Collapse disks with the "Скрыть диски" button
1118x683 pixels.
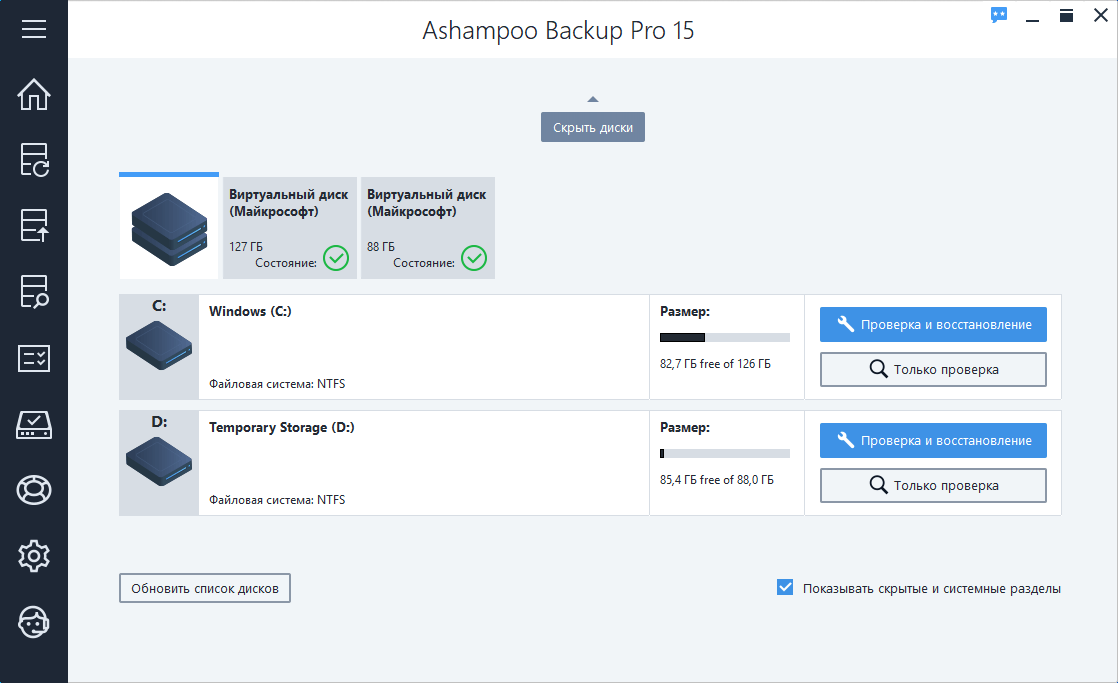[x=593, y=127]
